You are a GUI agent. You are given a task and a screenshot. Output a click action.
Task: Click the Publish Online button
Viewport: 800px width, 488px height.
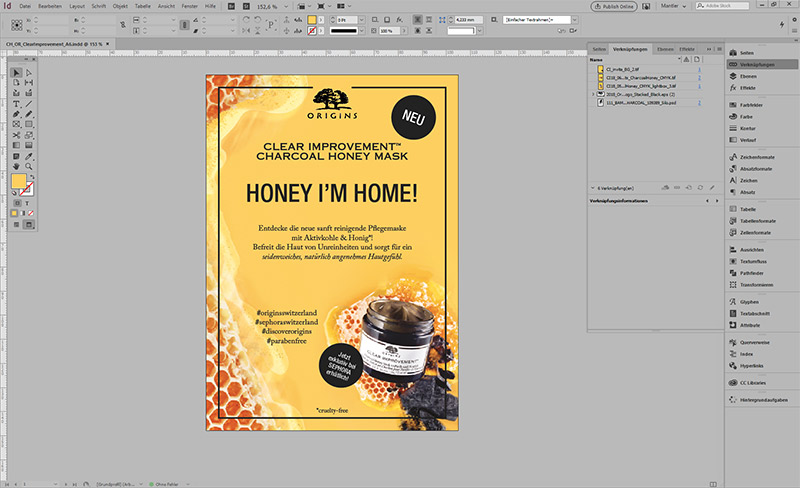tap(614, 6)
